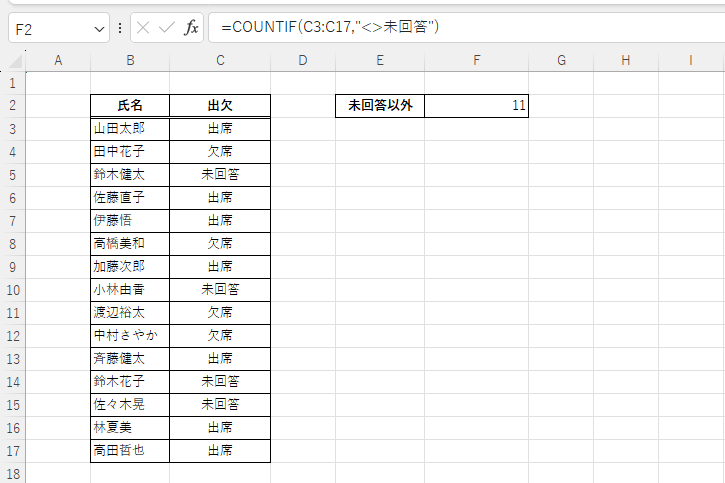Image resolution: width=725 pixels, height=483 pixels.
Task: Click the Insert Function fx icon
Action: click(191, 28)
